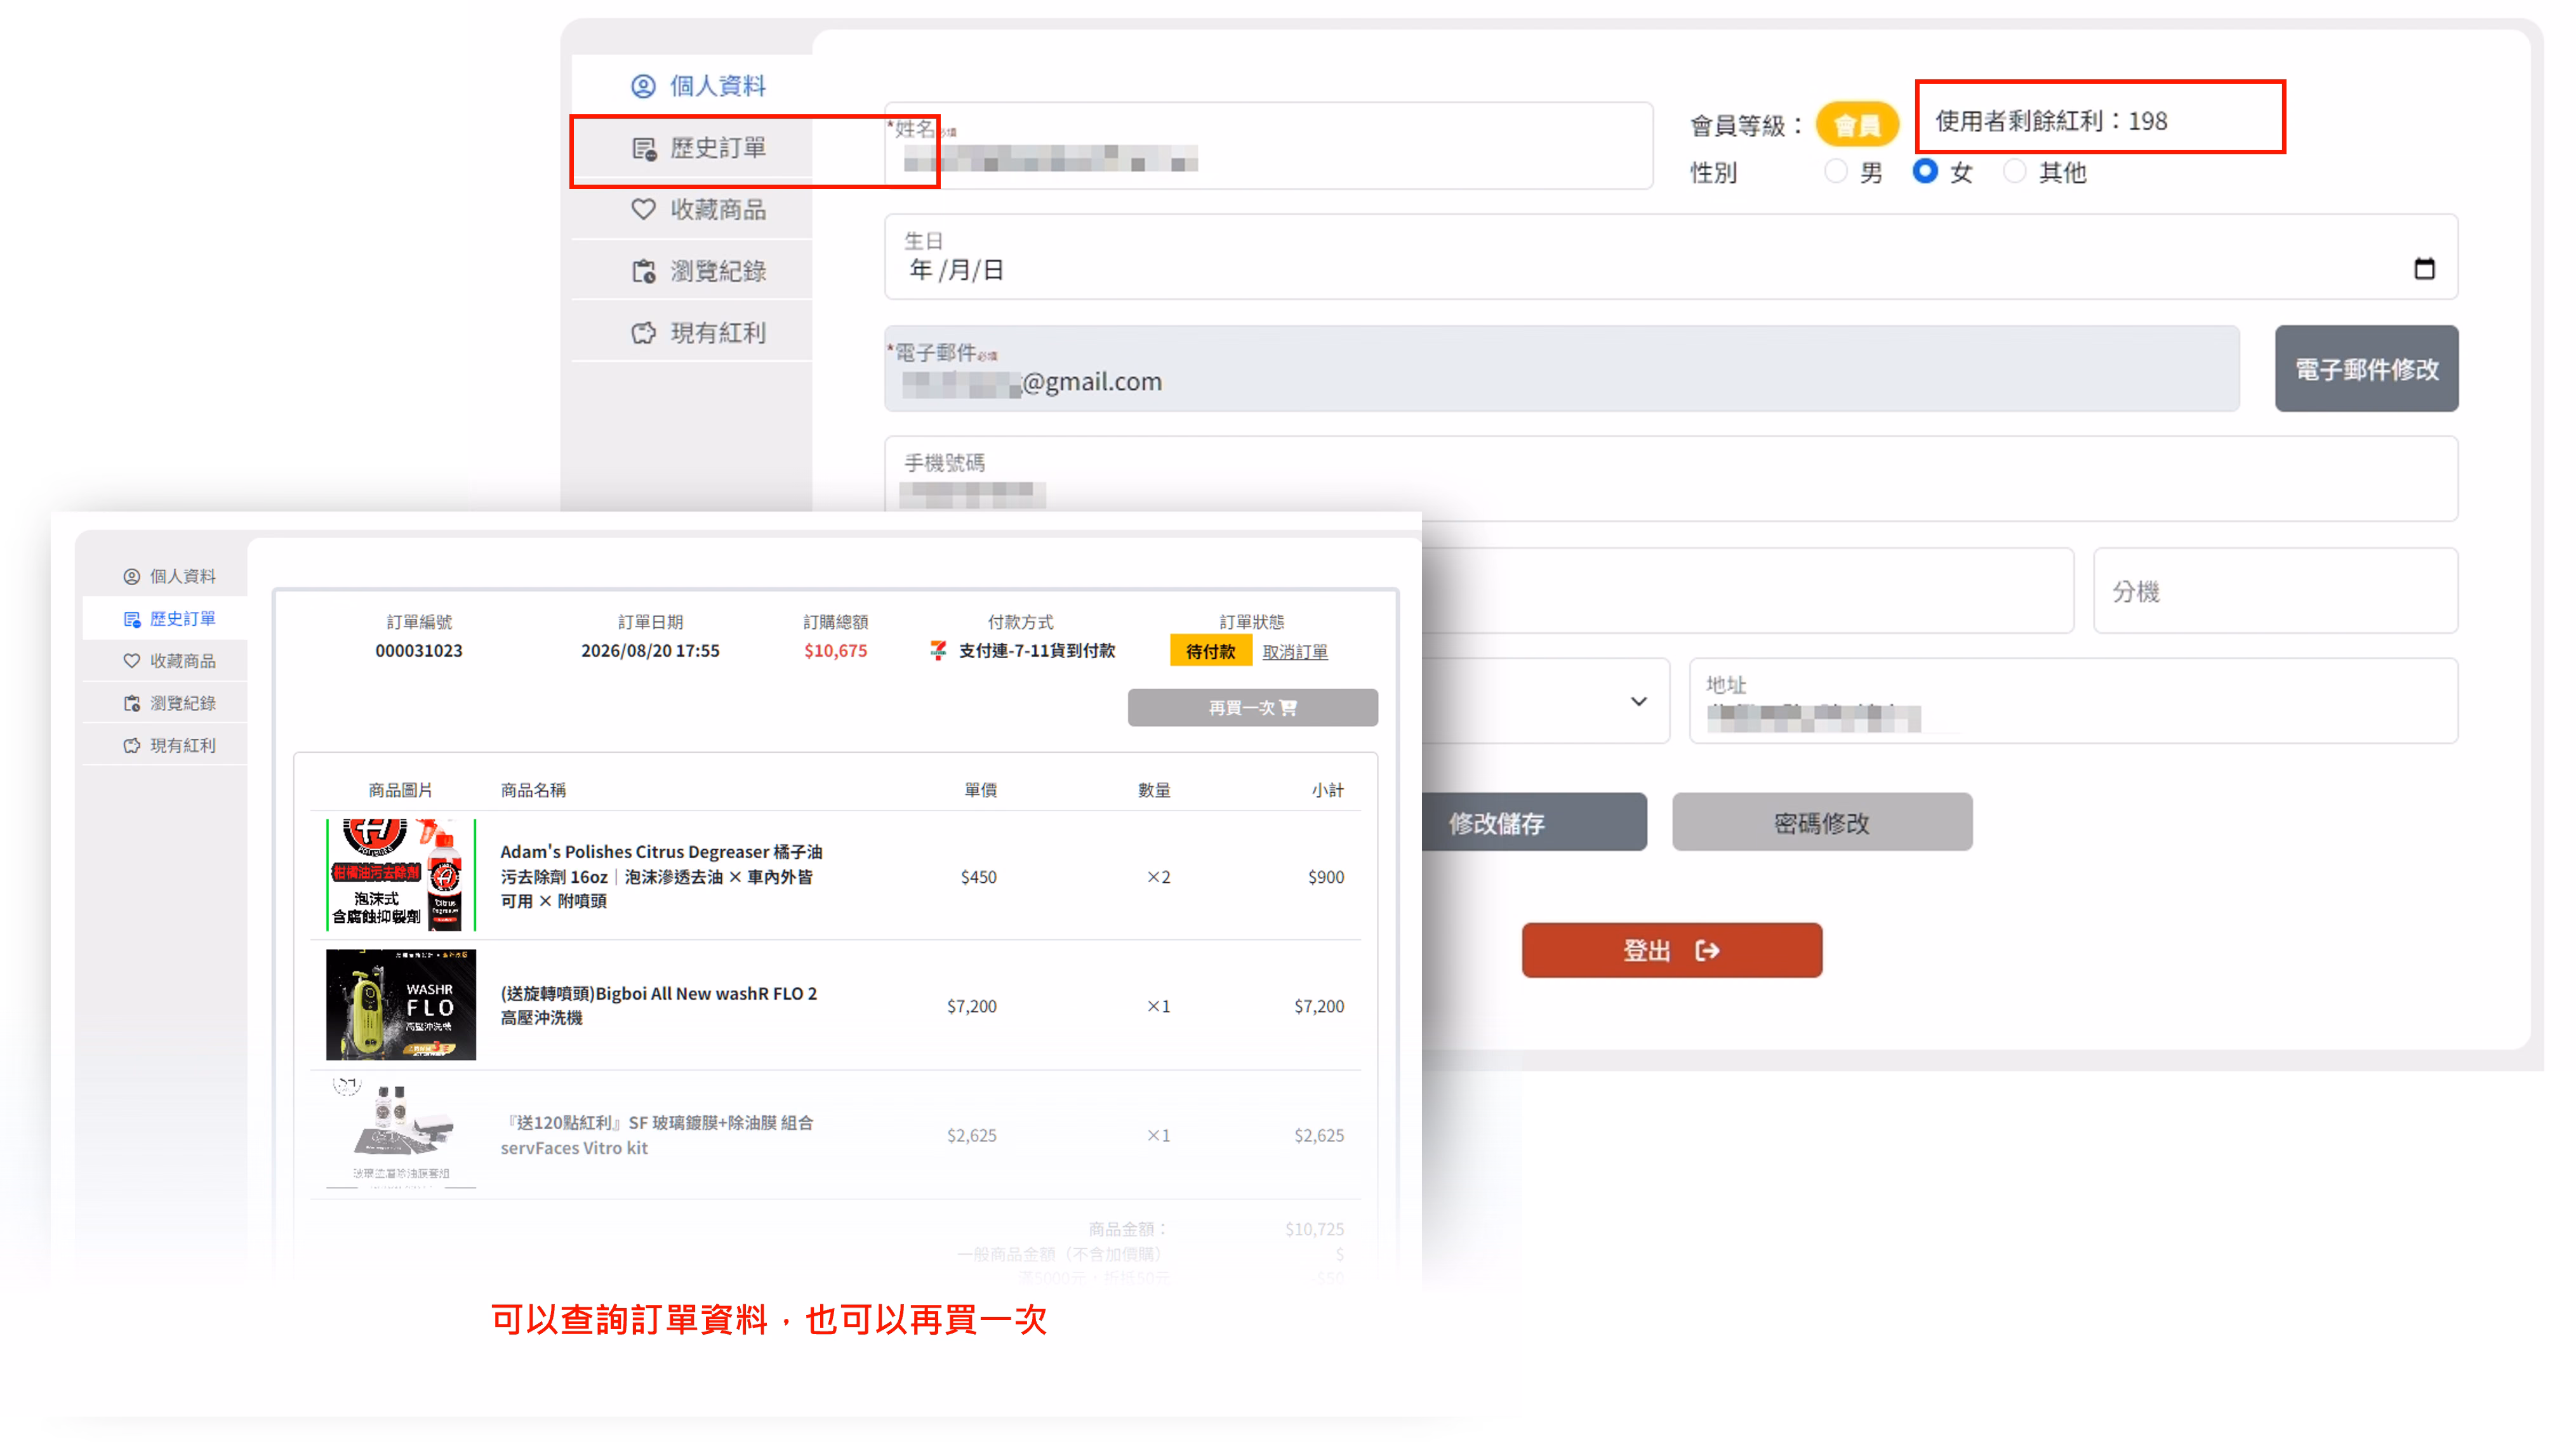The height and width of the screenshot is (1442, 2576).
Task: Click the 7-11 payment logo icon
Action: tap(937, 651)
